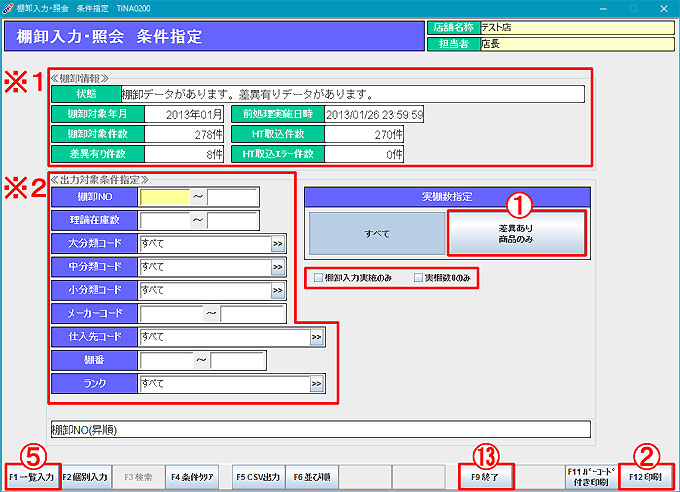This screenshot has width=680, height=492.
Task: Expand the 小分類コード selection list
Action: 278,291
